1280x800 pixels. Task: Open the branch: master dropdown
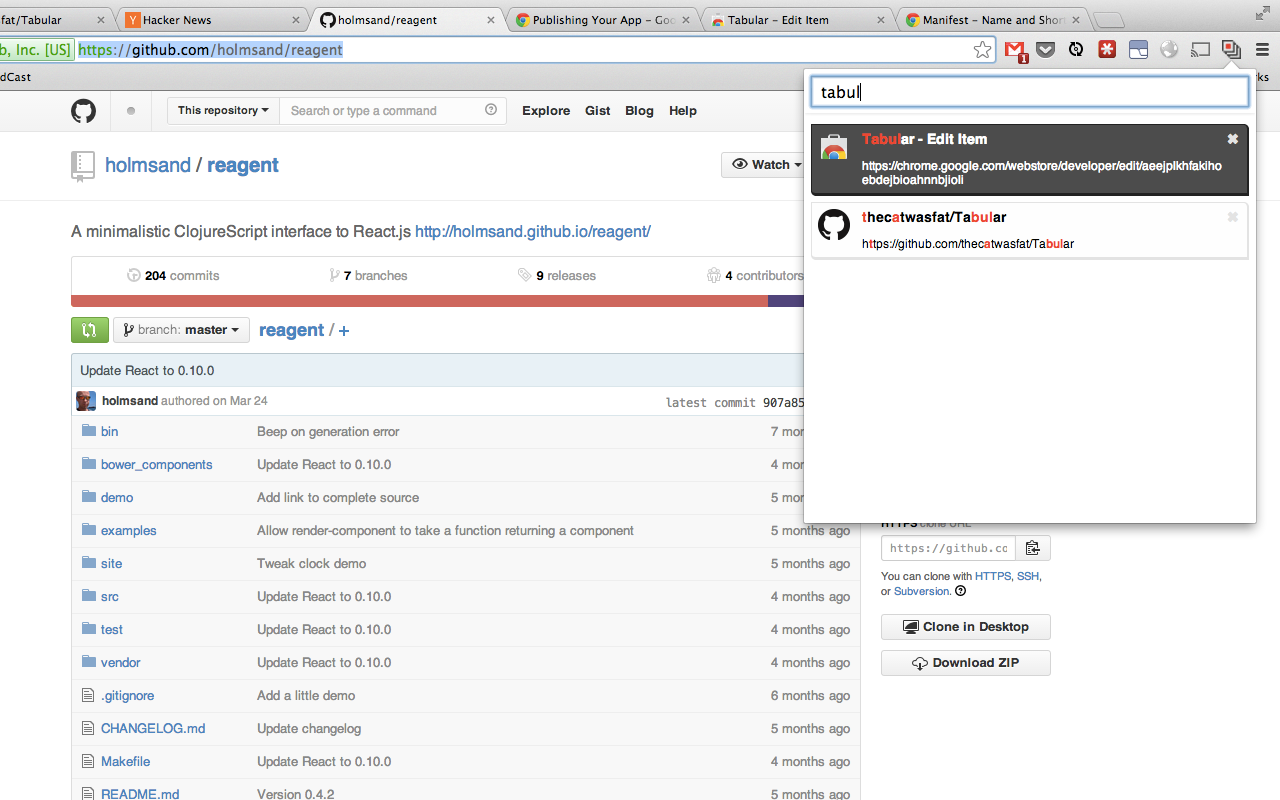(181, 330)
